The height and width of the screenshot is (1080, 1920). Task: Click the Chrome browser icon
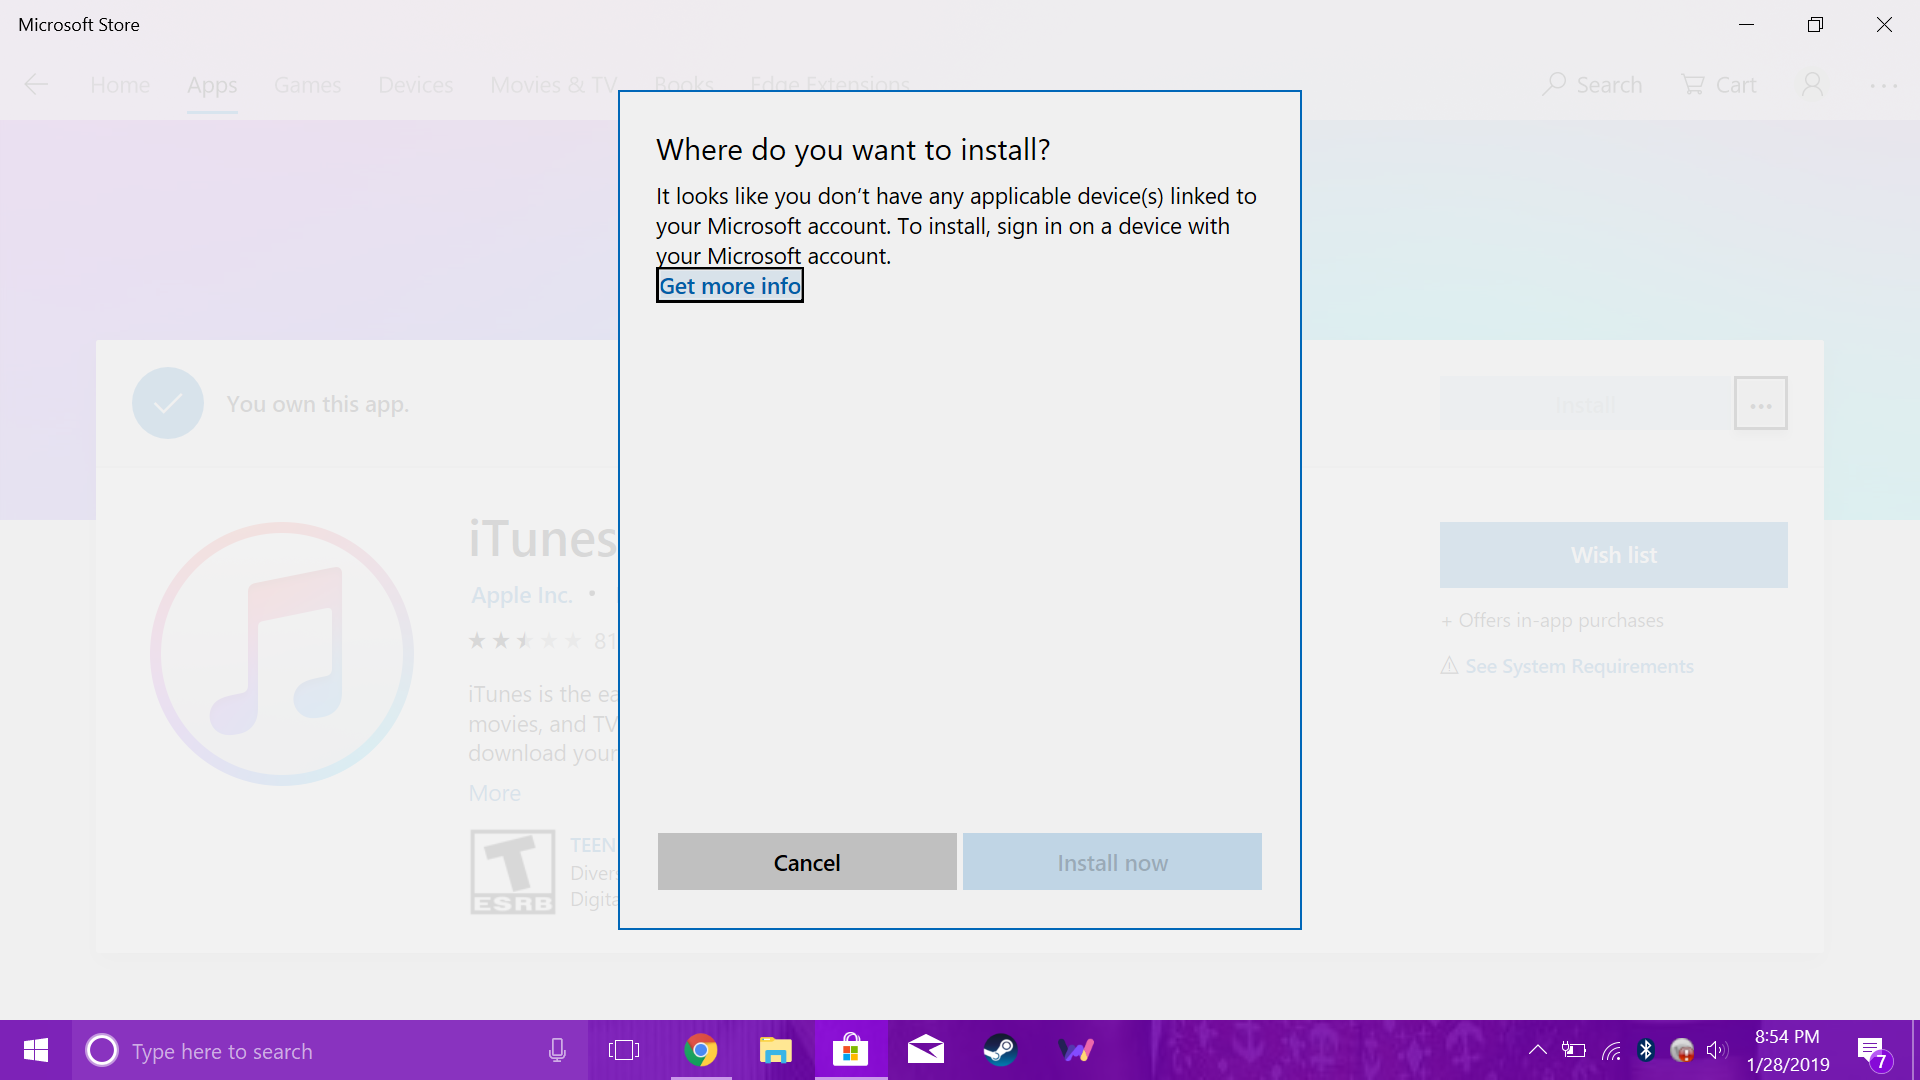coord(704,1050)
